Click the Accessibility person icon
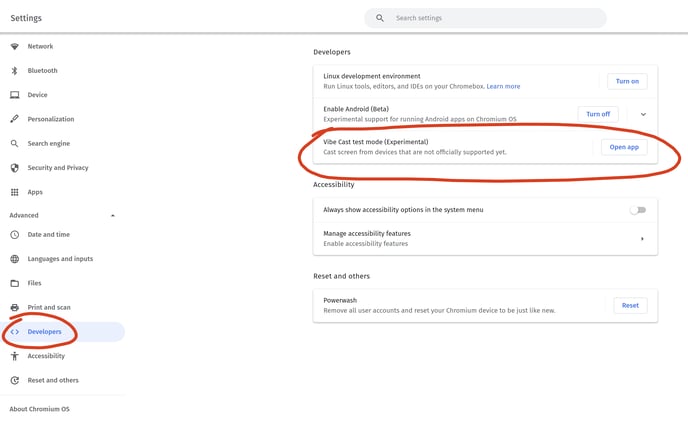688x426 pixels. click(14, 356)
